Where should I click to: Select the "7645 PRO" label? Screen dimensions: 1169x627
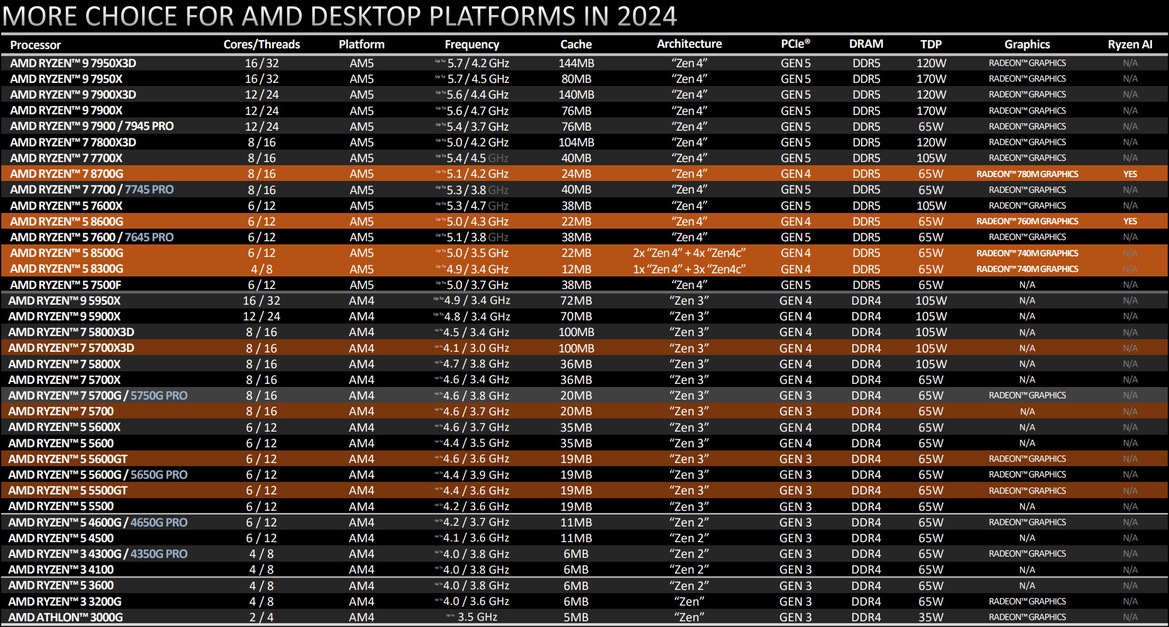[149, 237]
